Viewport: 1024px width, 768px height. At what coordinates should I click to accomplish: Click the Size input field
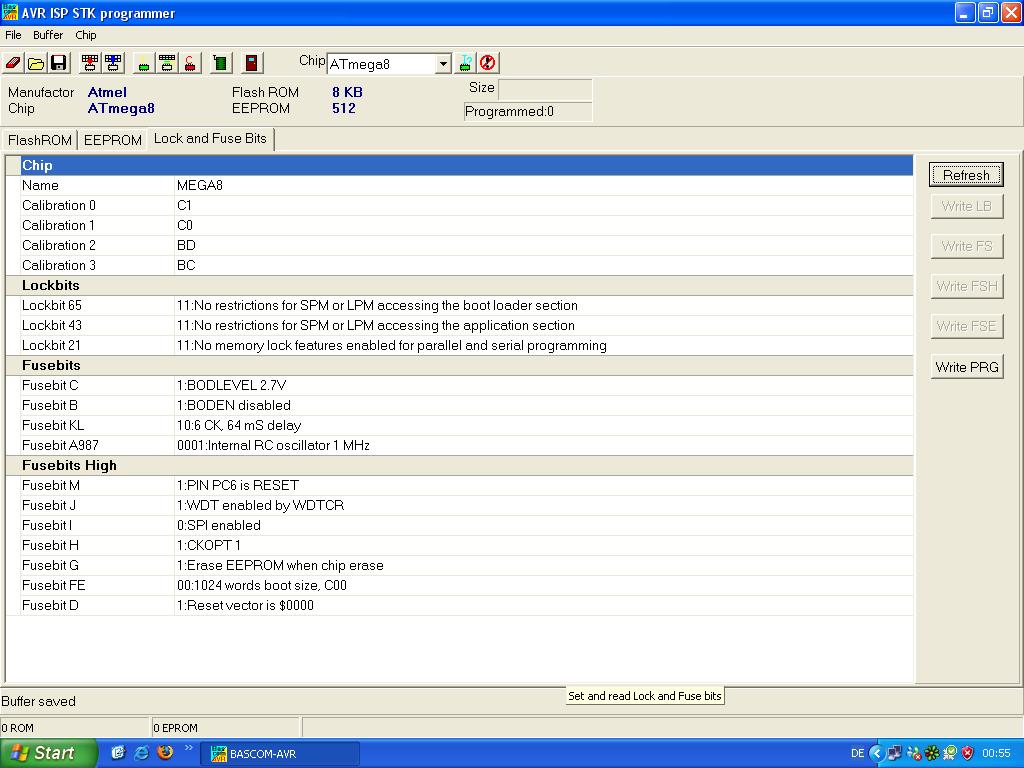(544, 89)
